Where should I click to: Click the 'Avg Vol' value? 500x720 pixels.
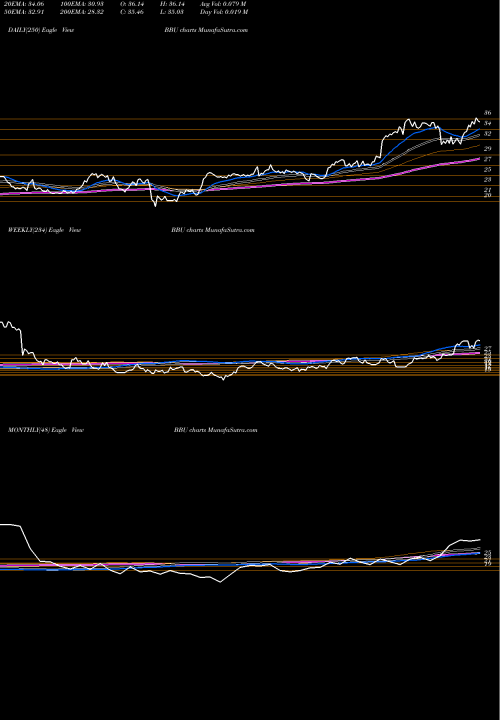(223, 4)
